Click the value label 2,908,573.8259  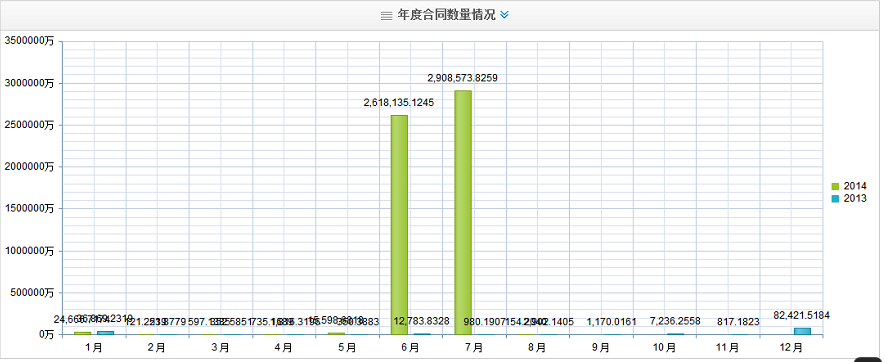click(462, 78)
